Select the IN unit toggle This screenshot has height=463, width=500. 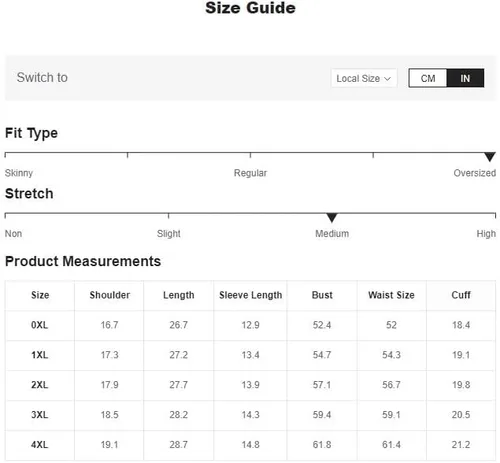click(465, 78)
